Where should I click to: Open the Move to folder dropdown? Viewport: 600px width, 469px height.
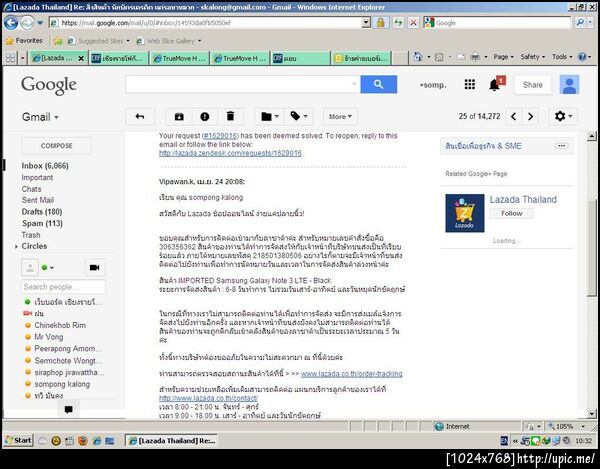(x=270, y=117)
